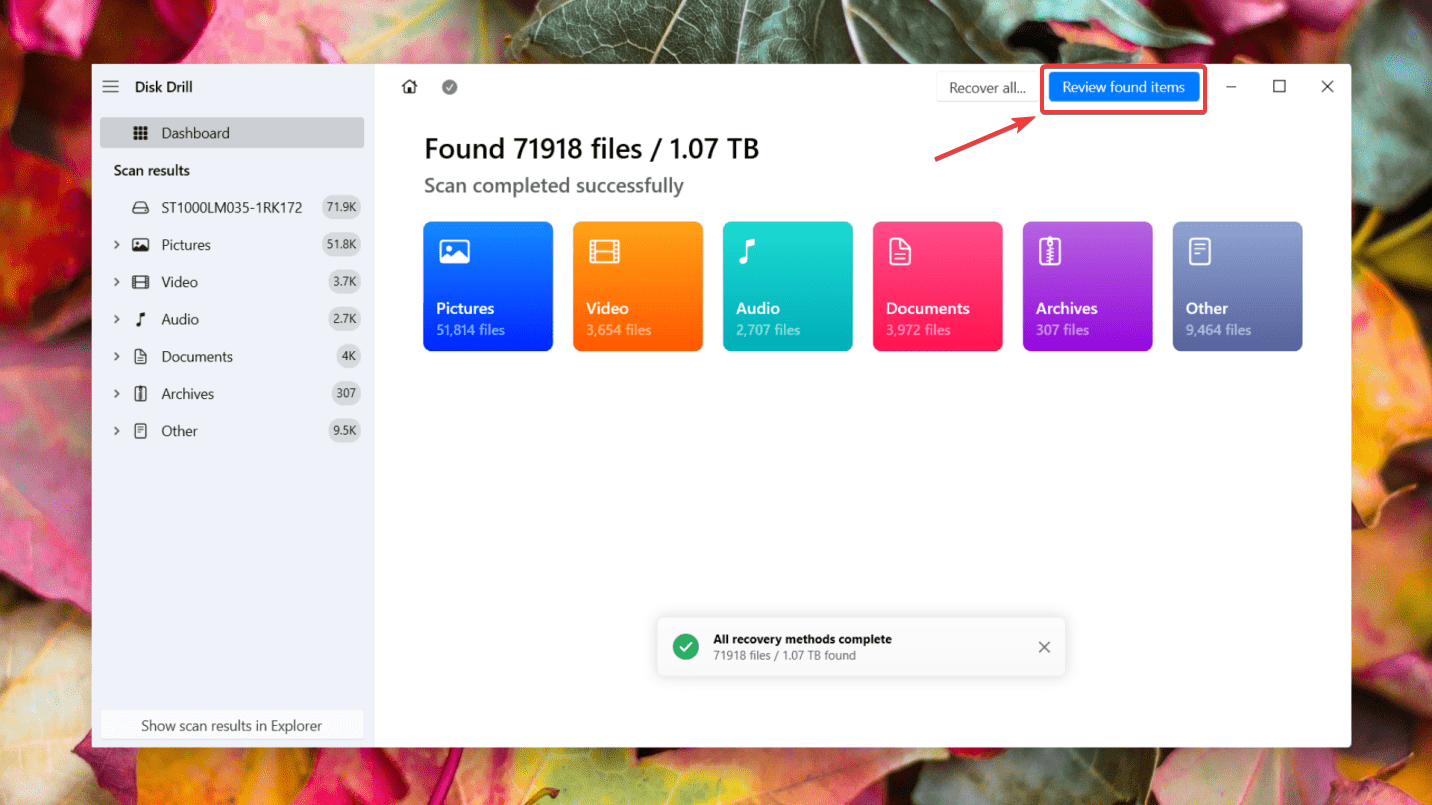The image size is (1432, 805).
Task: Select ST1000LM035-1RK172 in scan results
Action: pos(232,208)
